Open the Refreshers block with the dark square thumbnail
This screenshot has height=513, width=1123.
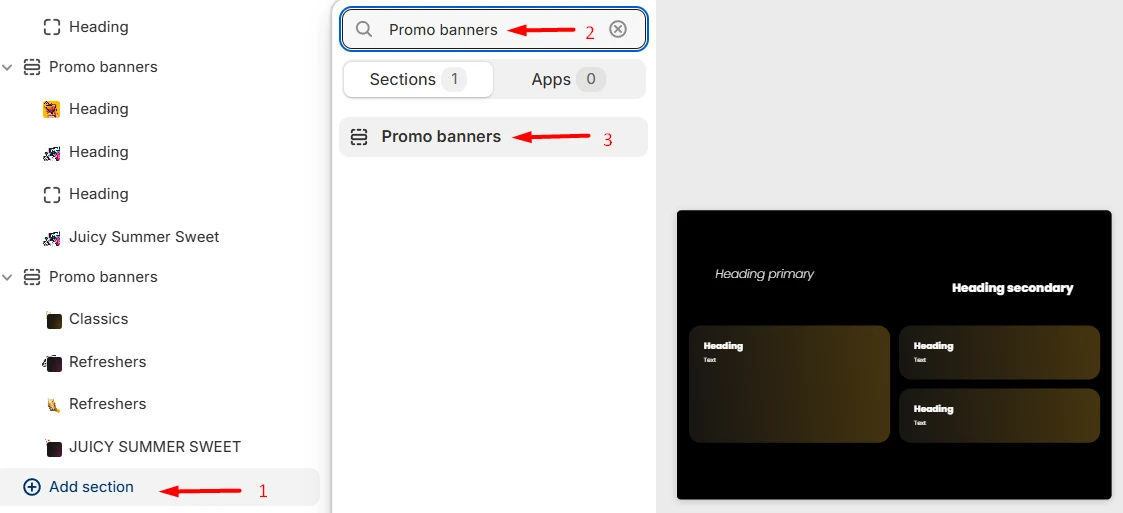(107, 363)
